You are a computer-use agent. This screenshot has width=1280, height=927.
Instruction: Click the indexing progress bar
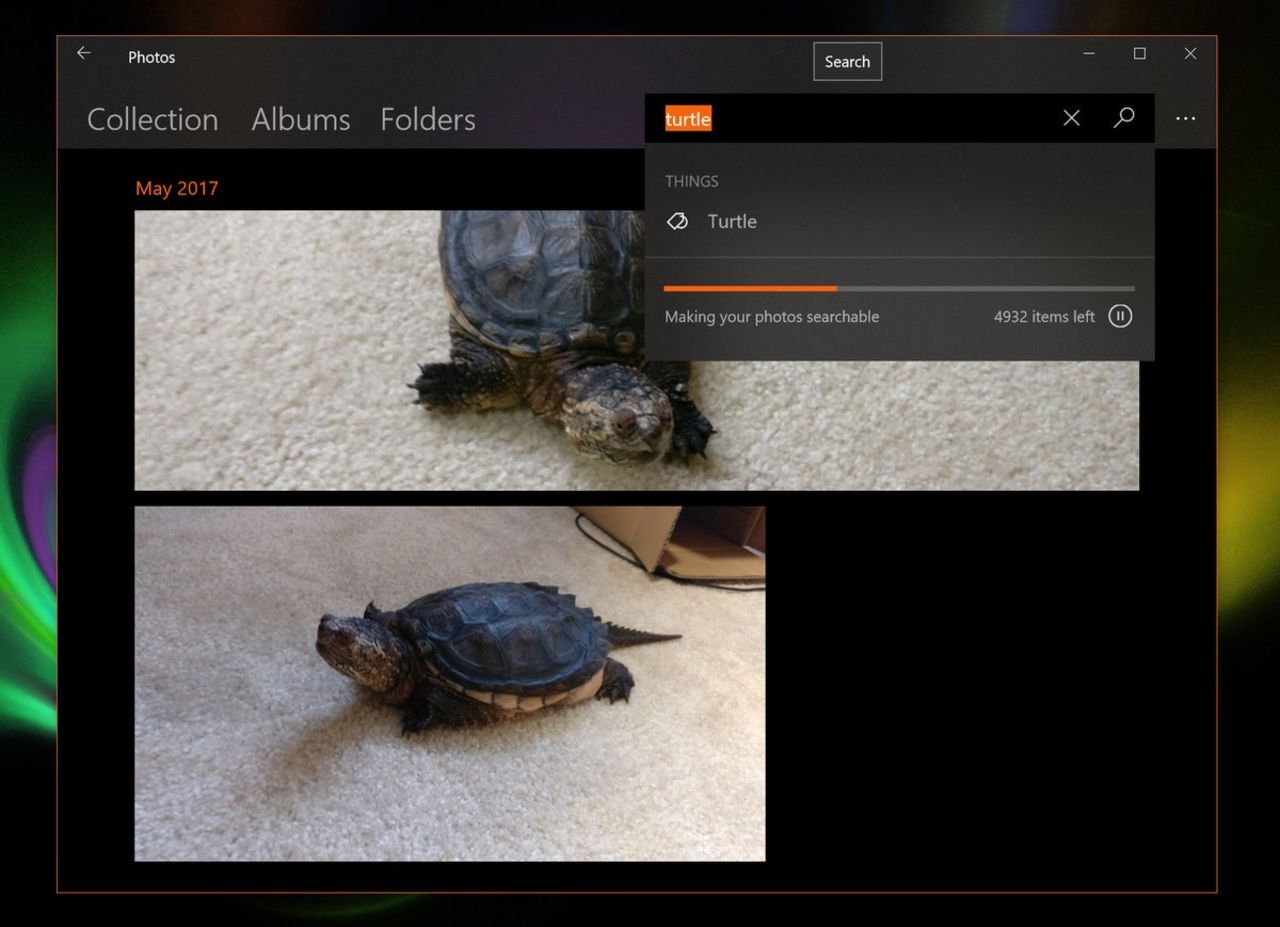pyautogui.click(x=899, y=288)
